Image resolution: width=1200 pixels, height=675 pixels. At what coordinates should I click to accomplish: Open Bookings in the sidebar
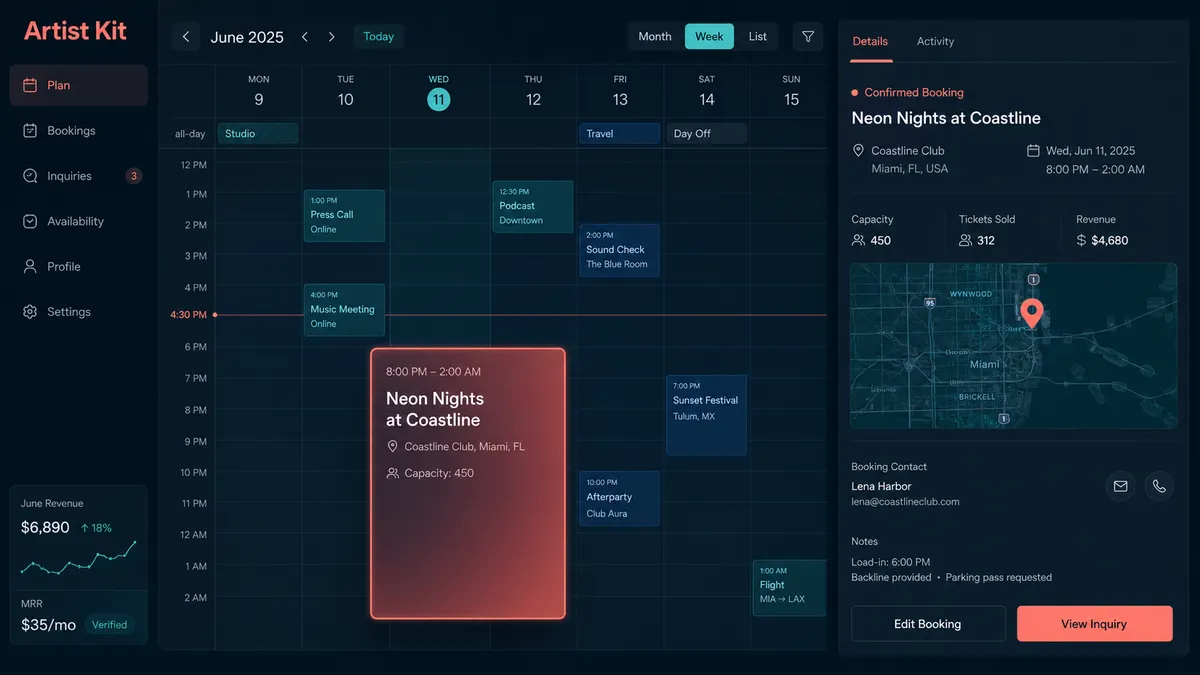click(x=79, y=130)
